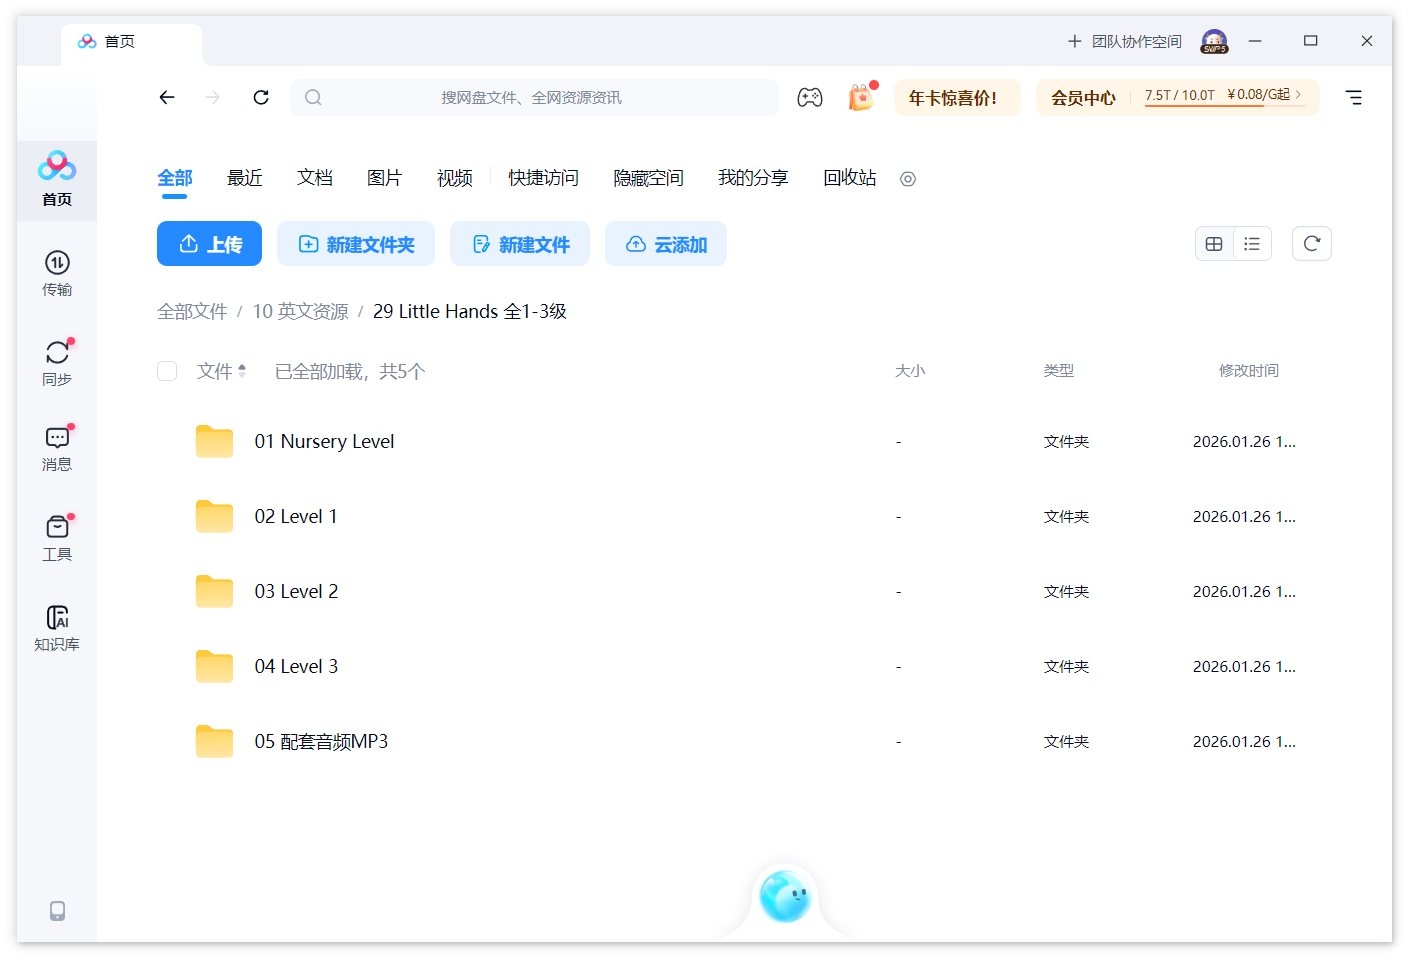Click the mobile phone icon at sidebar bottom
This screenshot has width=1412, height=964.
point(57,911)
